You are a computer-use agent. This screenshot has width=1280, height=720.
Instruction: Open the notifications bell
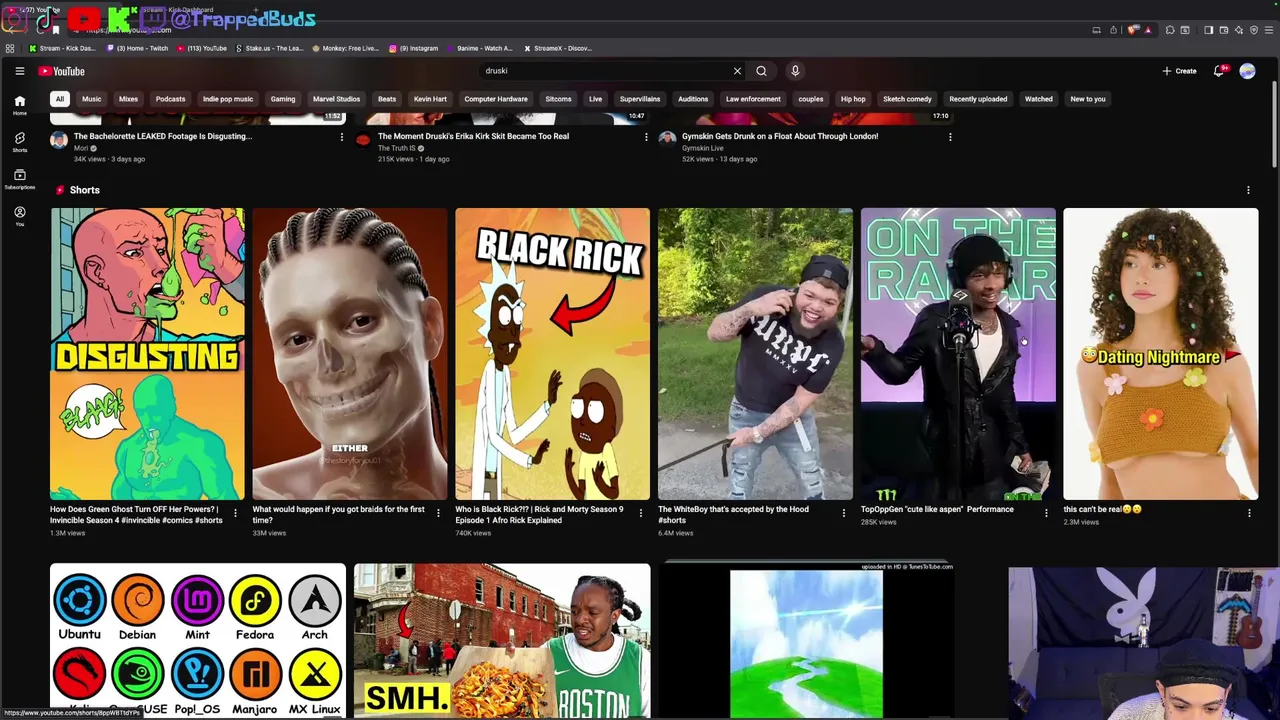(1218, 71)
